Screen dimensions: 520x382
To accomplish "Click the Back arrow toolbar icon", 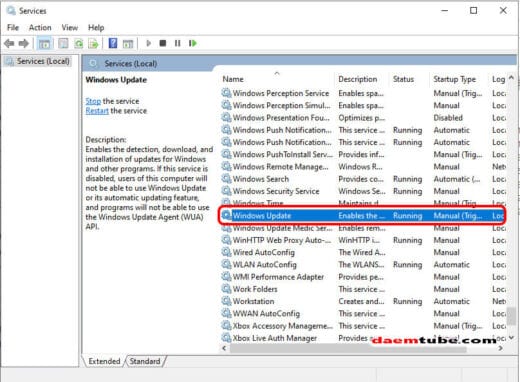I will pyautogui.click(x=9, y=43).
